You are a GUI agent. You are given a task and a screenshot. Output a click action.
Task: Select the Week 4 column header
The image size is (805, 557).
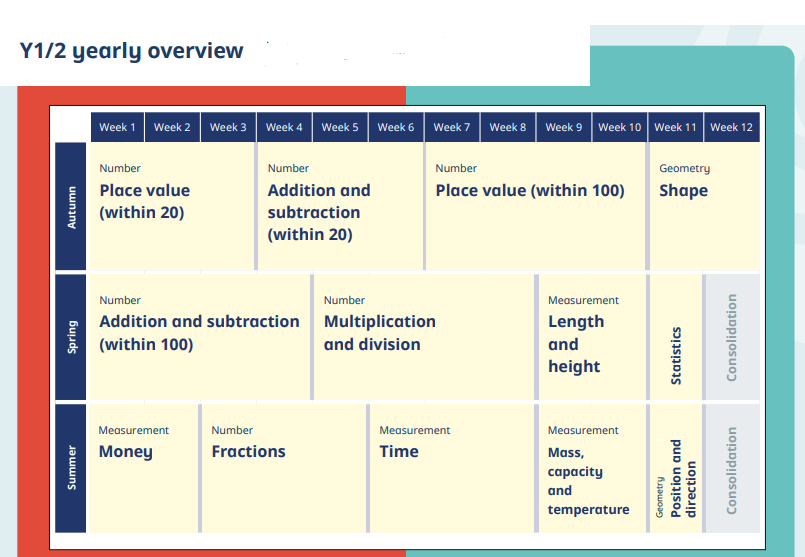point(284,127)
